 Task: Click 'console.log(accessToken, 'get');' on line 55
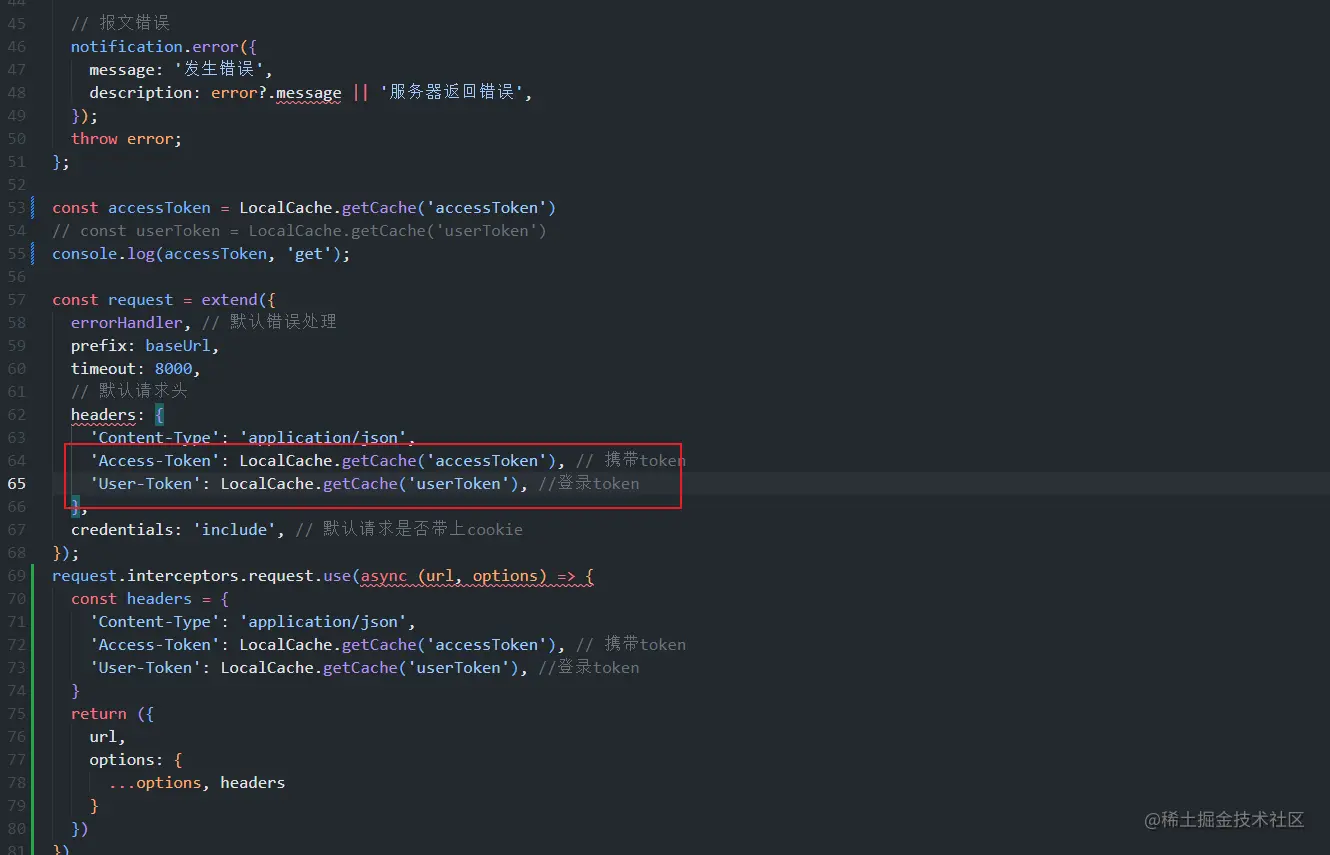[x=201, y=253]
